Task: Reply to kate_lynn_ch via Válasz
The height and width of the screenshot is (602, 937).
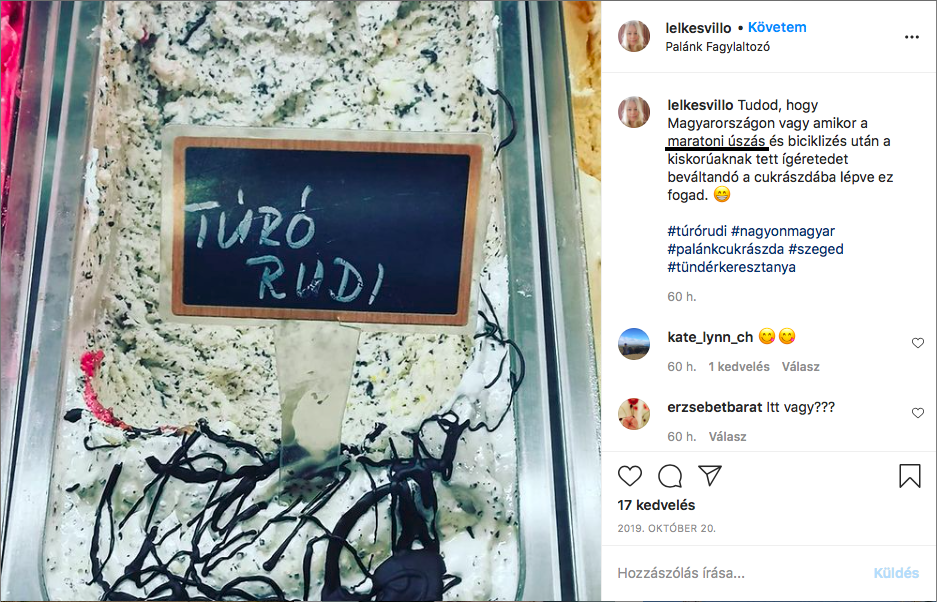Action: [800, 366]
